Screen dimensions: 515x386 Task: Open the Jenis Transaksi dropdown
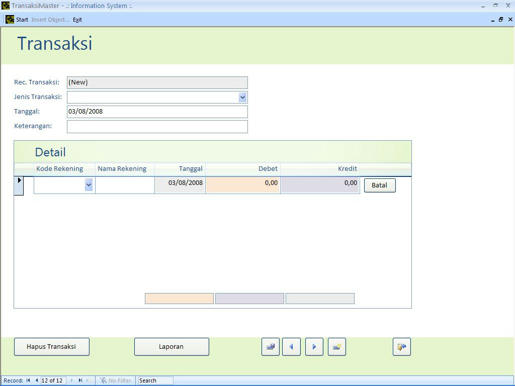243,97
